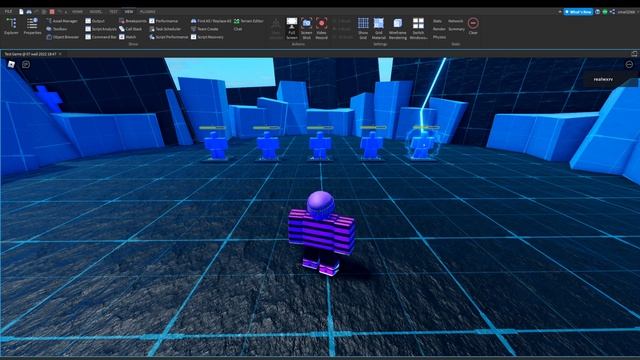Close the Test Game document tab

pos(60,54)
